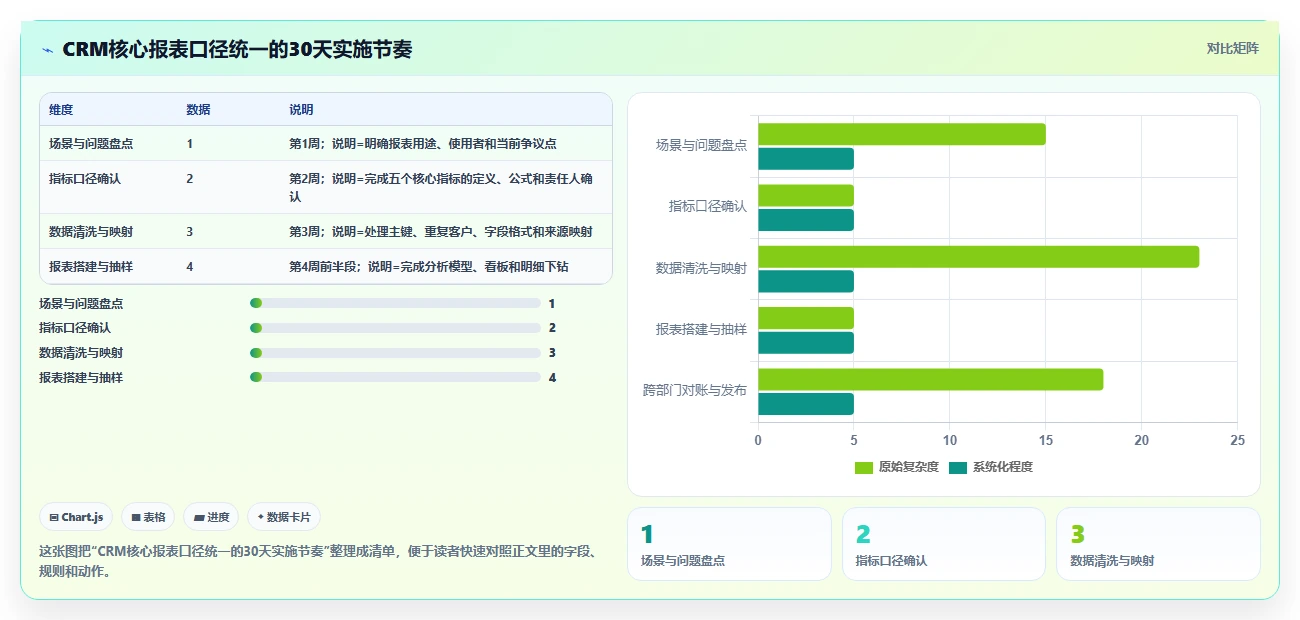Click the title CRM核心报表口径统一的30天实施节奏
Image resolution: width=1300 pixels, height=620 pixels.
tap(237, 49)
